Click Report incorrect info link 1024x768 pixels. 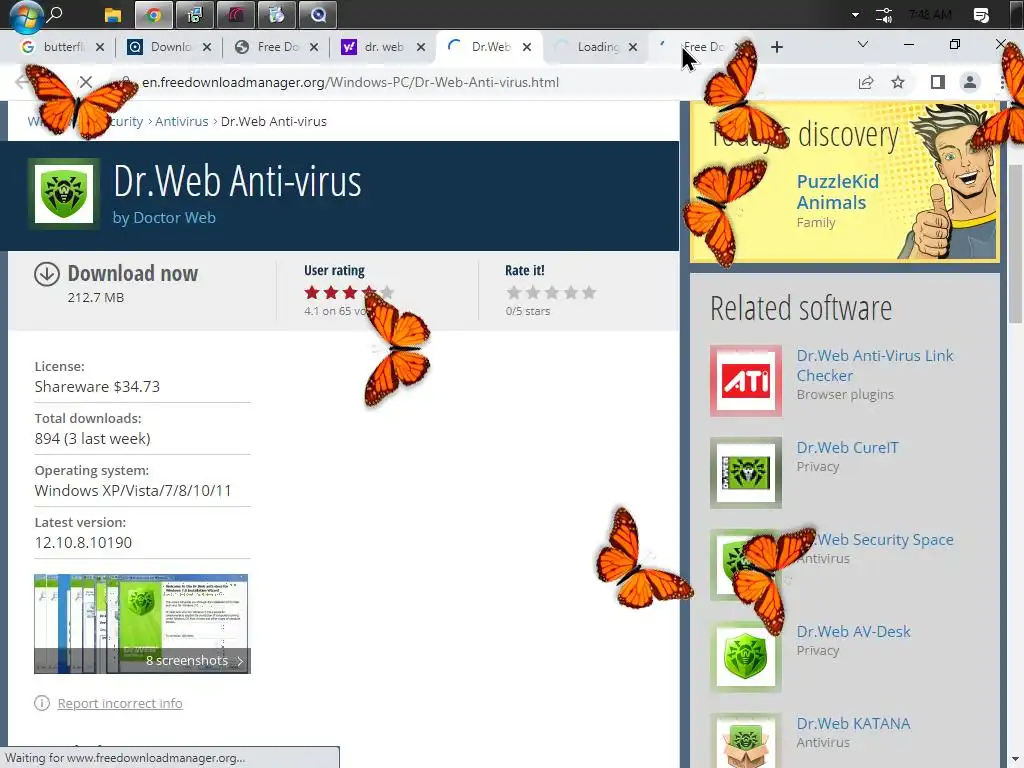[x=120, y=703]
